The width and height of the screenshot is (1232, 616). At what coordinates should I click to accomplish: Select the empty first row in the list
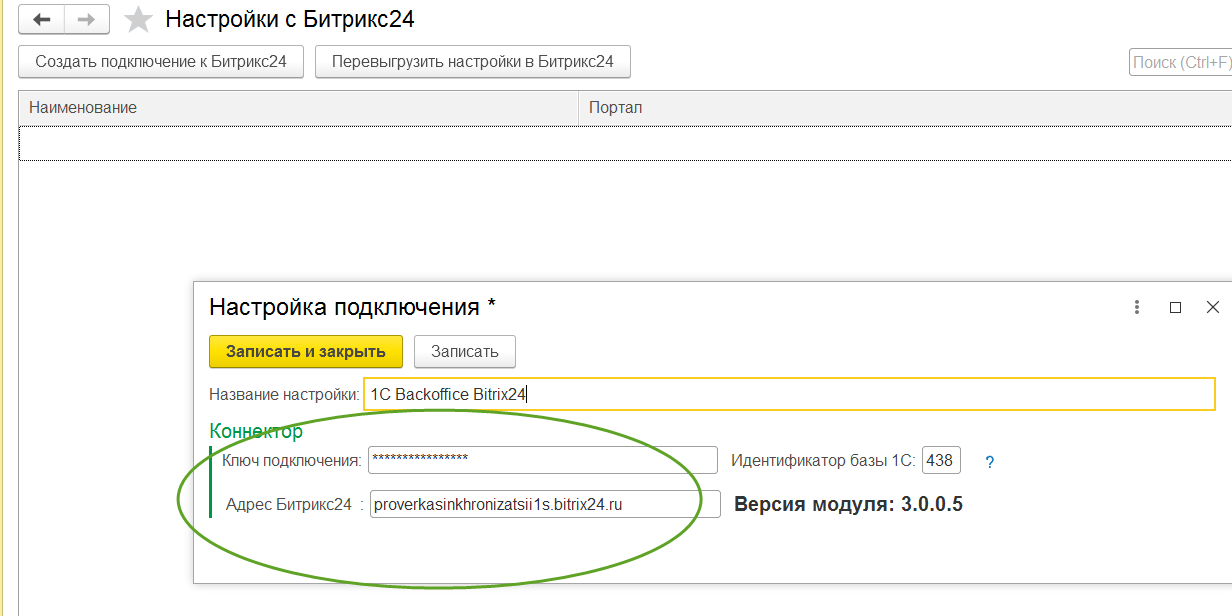625,143
